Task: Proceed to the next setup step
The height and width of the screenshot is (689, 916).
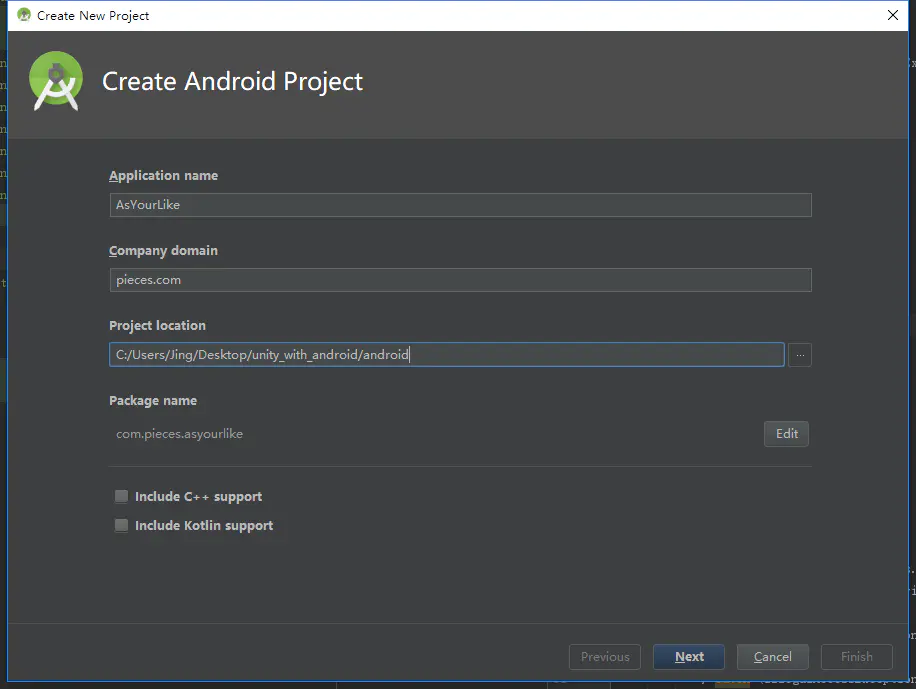Action: 688,657
